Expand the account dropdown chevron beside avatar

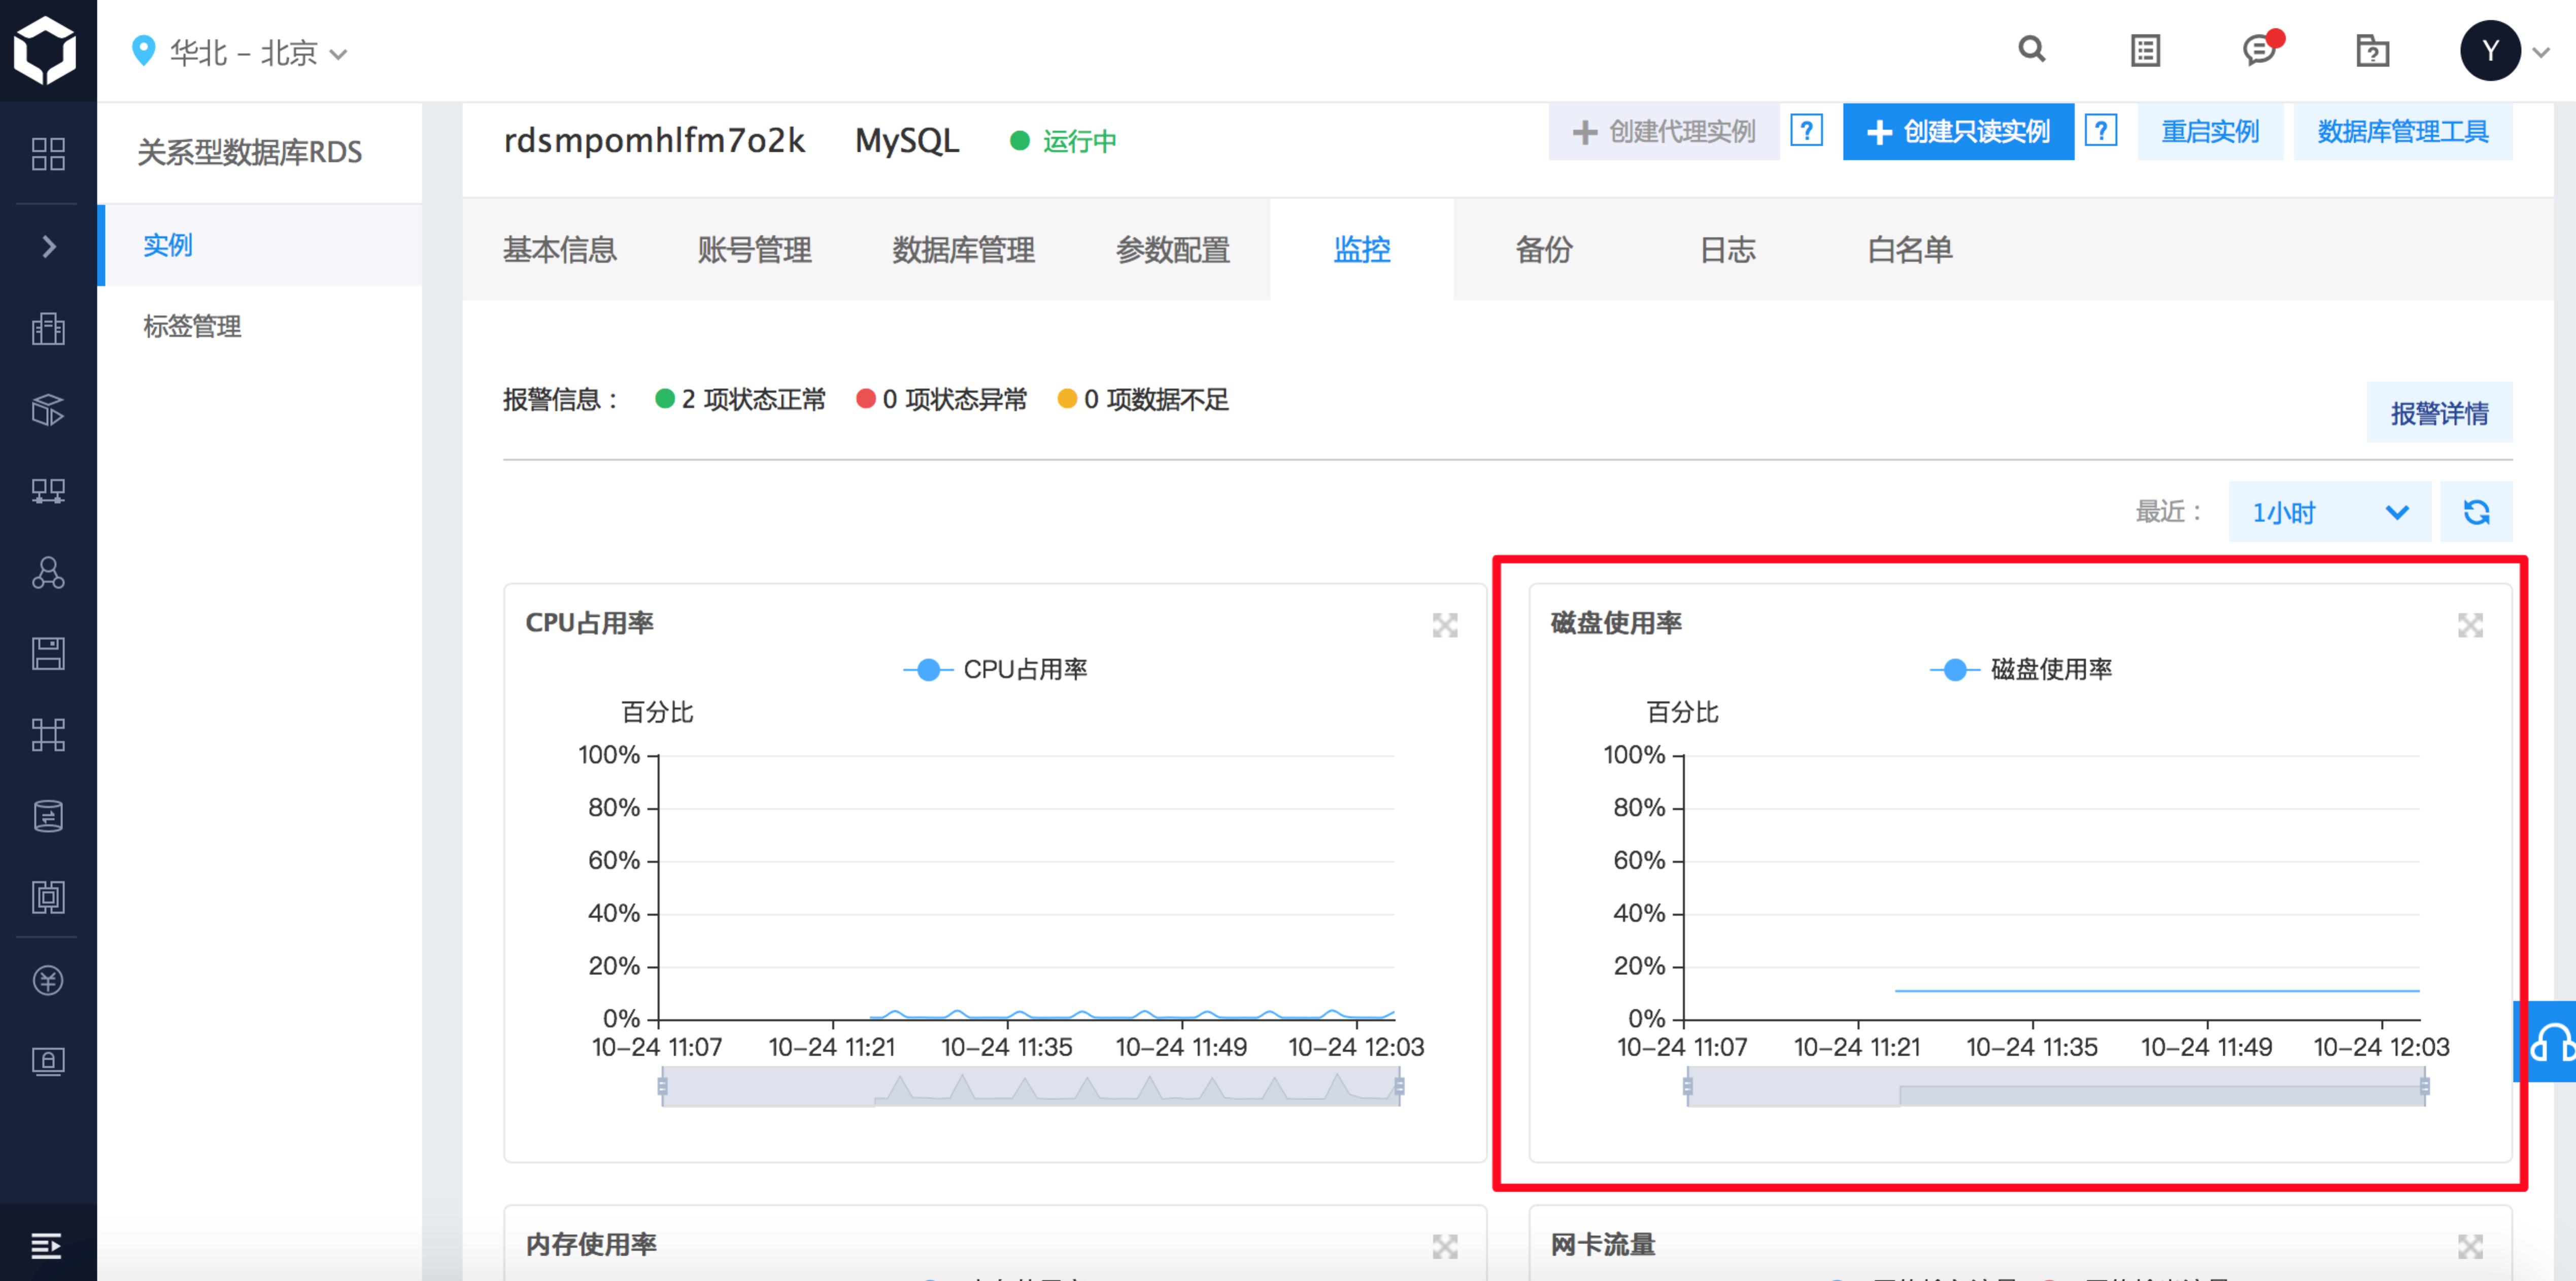[x=2541, y=52]
